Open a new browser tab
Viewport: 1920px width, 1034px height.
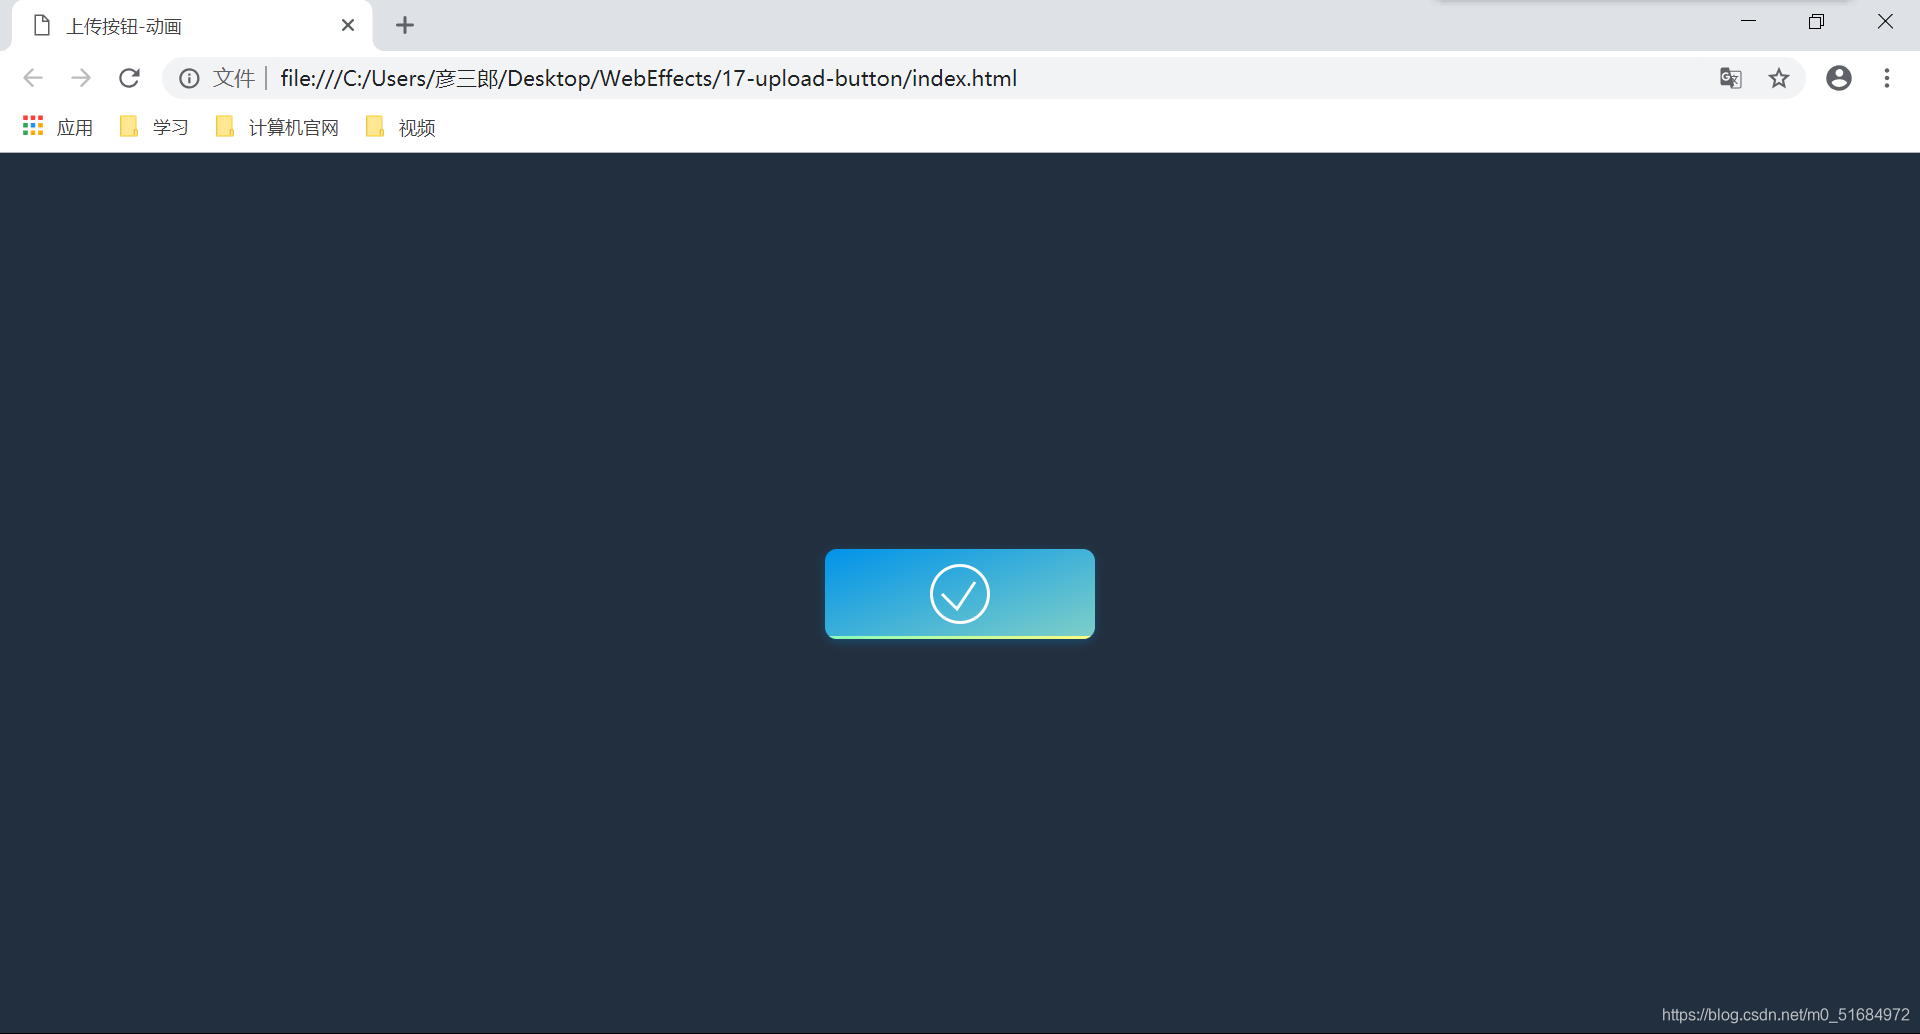click(x=405, y=25)
